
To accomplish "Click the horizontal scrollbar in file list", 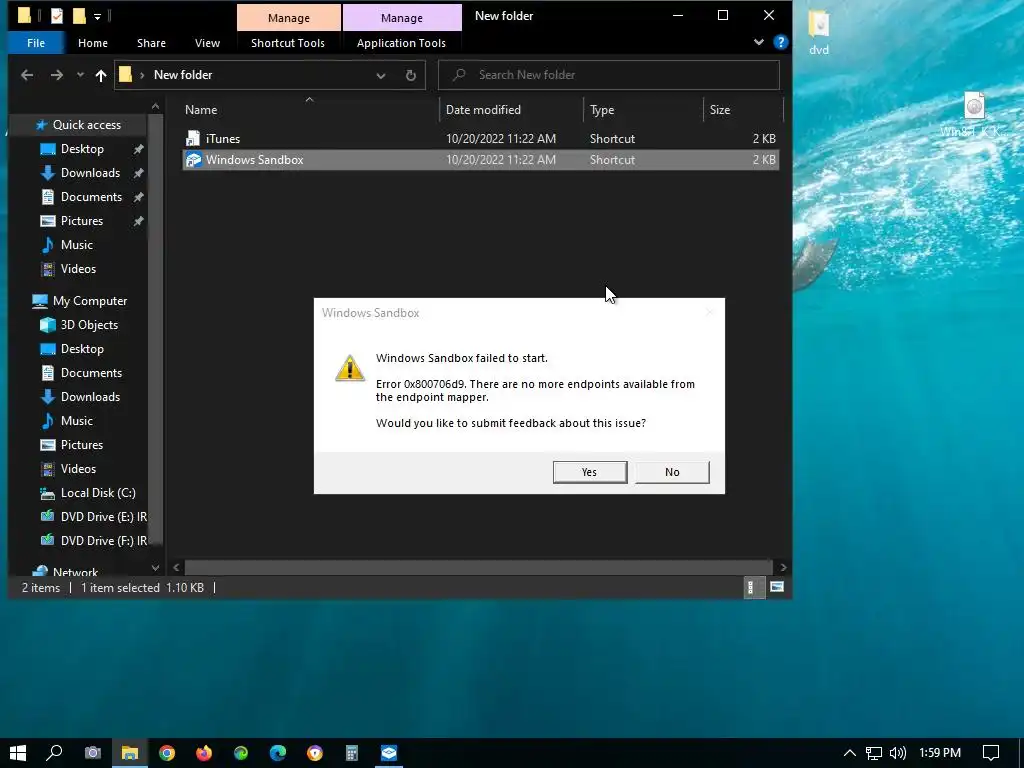I will [x=479, y=567].
